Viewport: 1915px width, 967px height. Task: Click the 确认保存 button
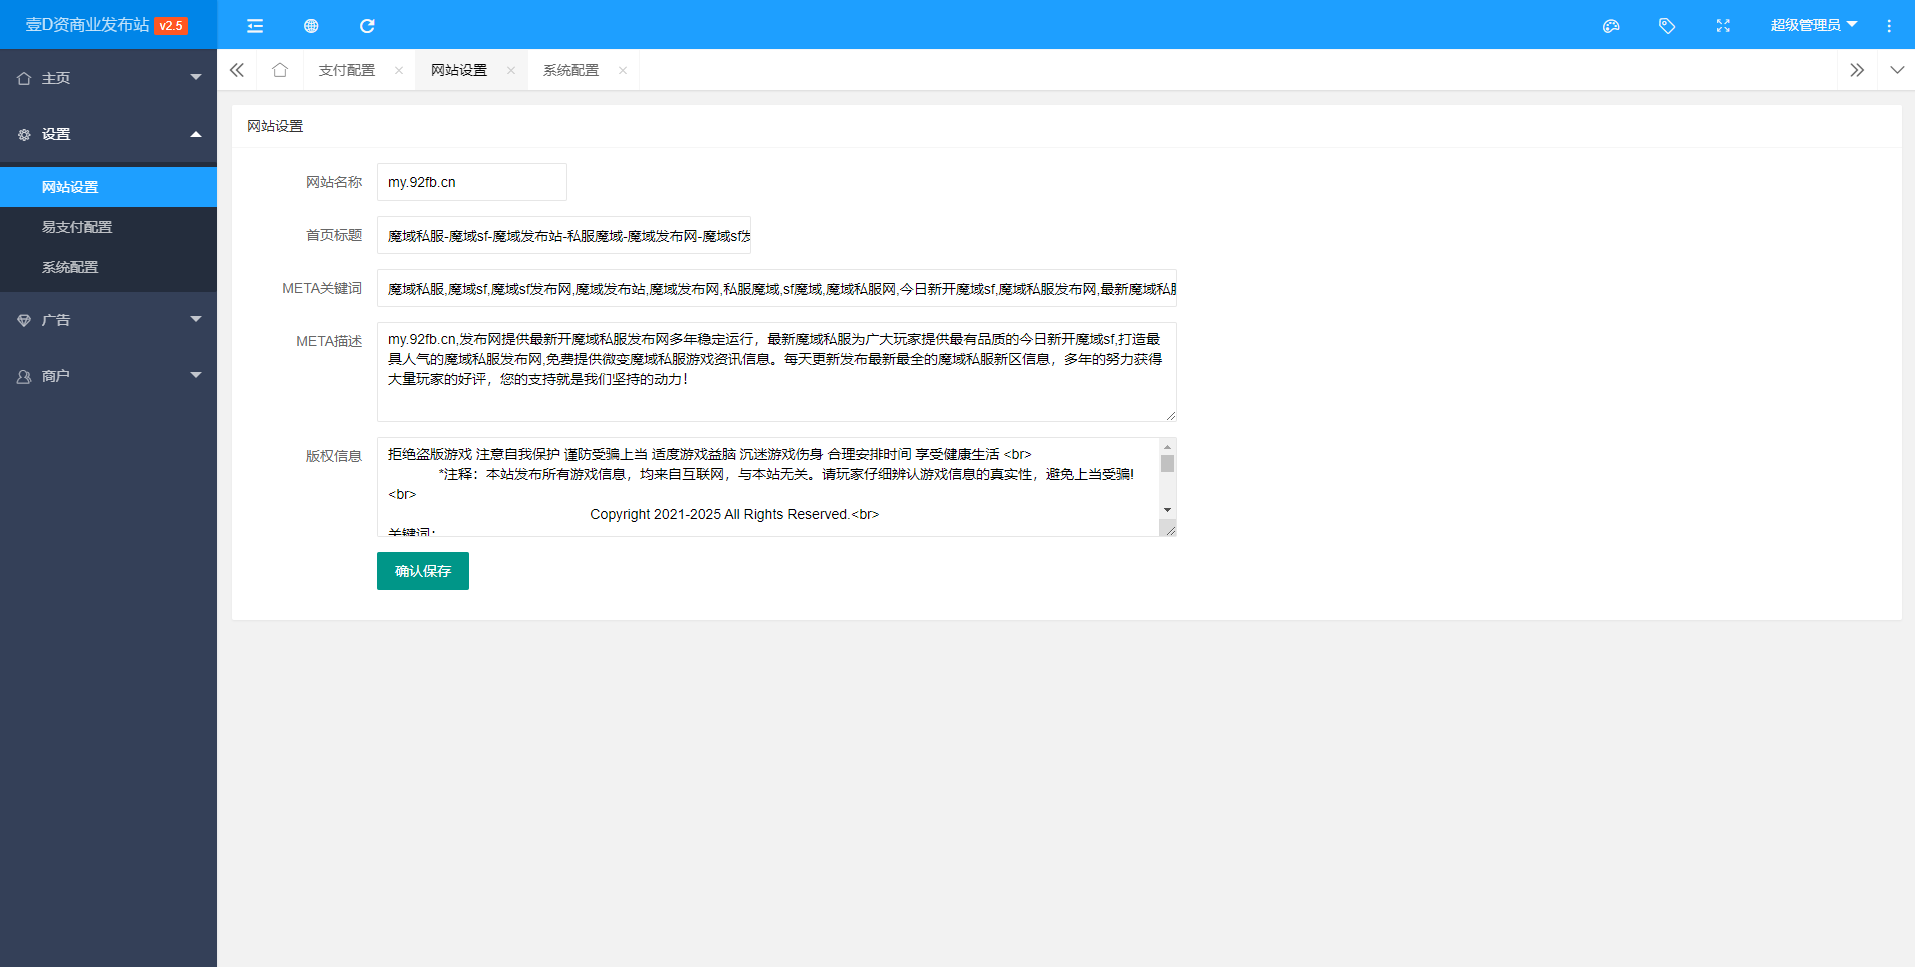coord(422,571)
